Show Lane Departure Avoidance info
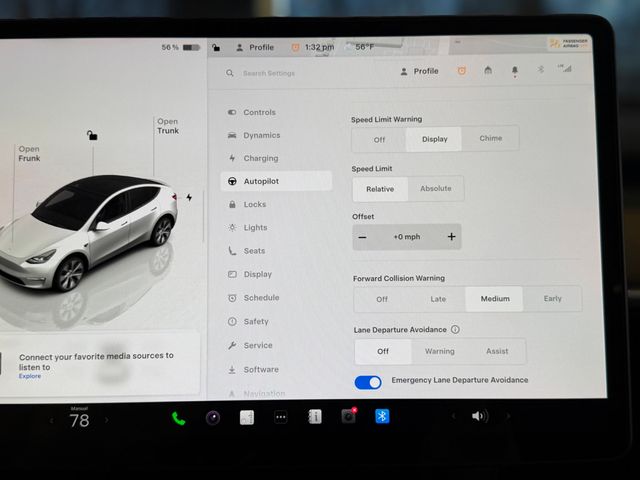This screenshot has width=640, height=480. 455,329
